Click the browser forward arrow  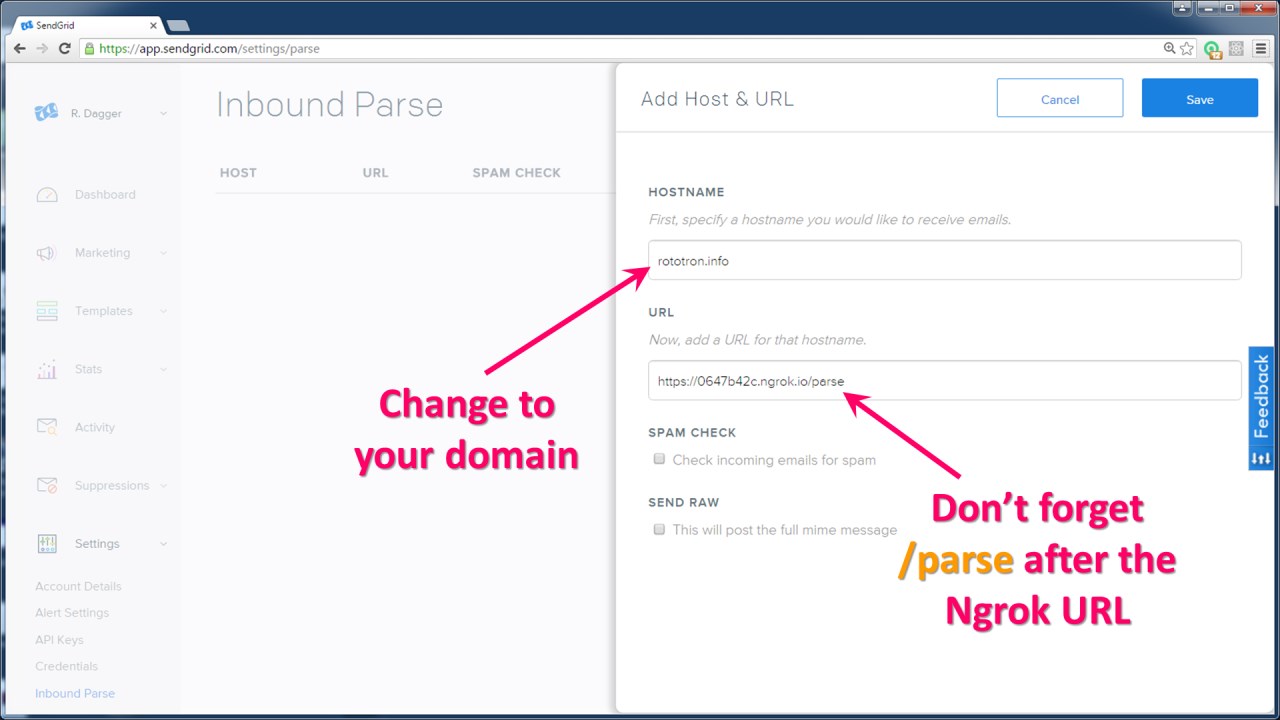(42, 48)
